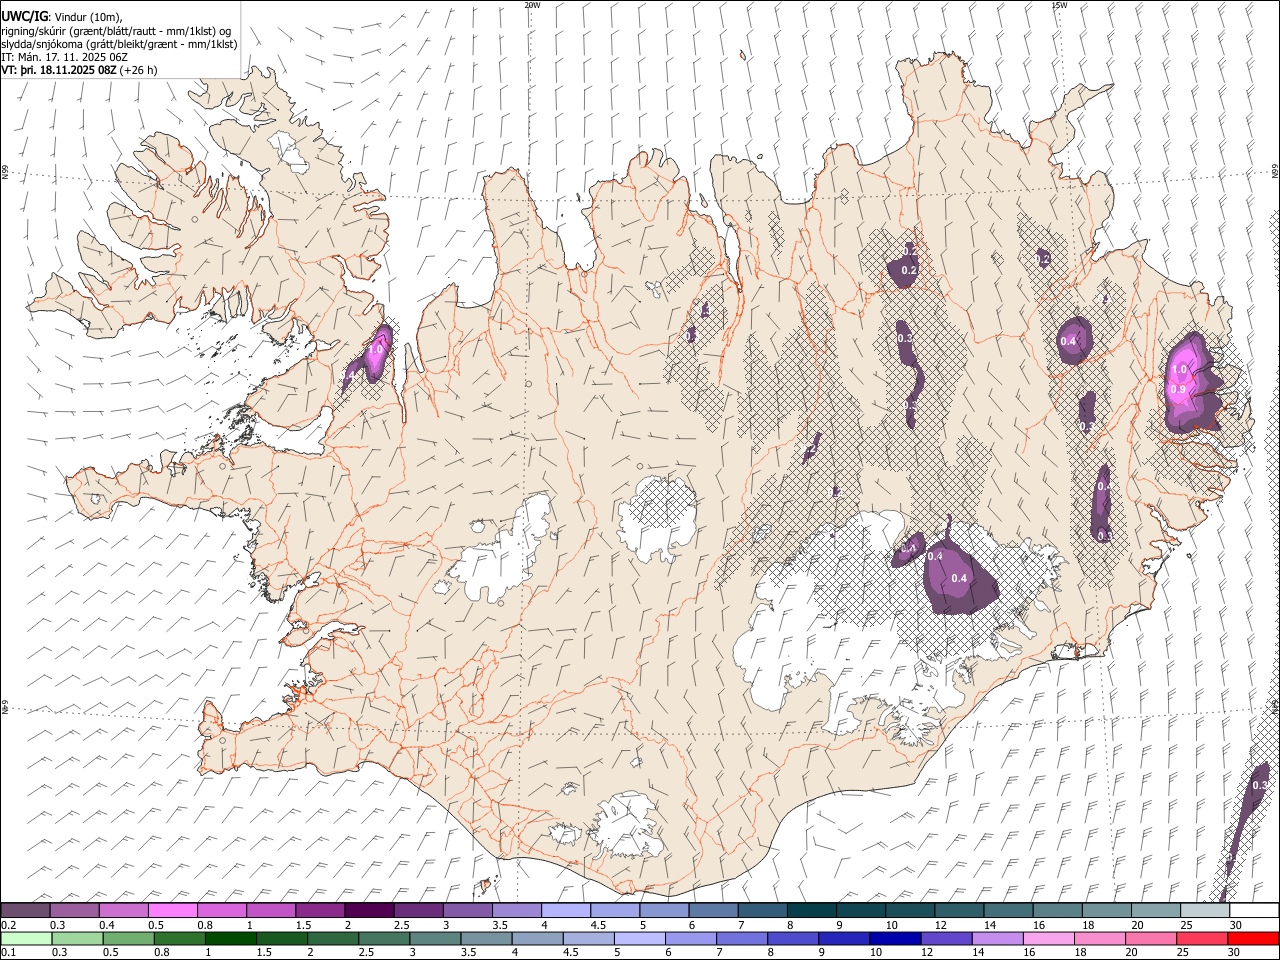This screenshot has height=960, width=1280.
Task: Click the 1.0 value in the east coast pink snow area
Action: point(1179,369)
